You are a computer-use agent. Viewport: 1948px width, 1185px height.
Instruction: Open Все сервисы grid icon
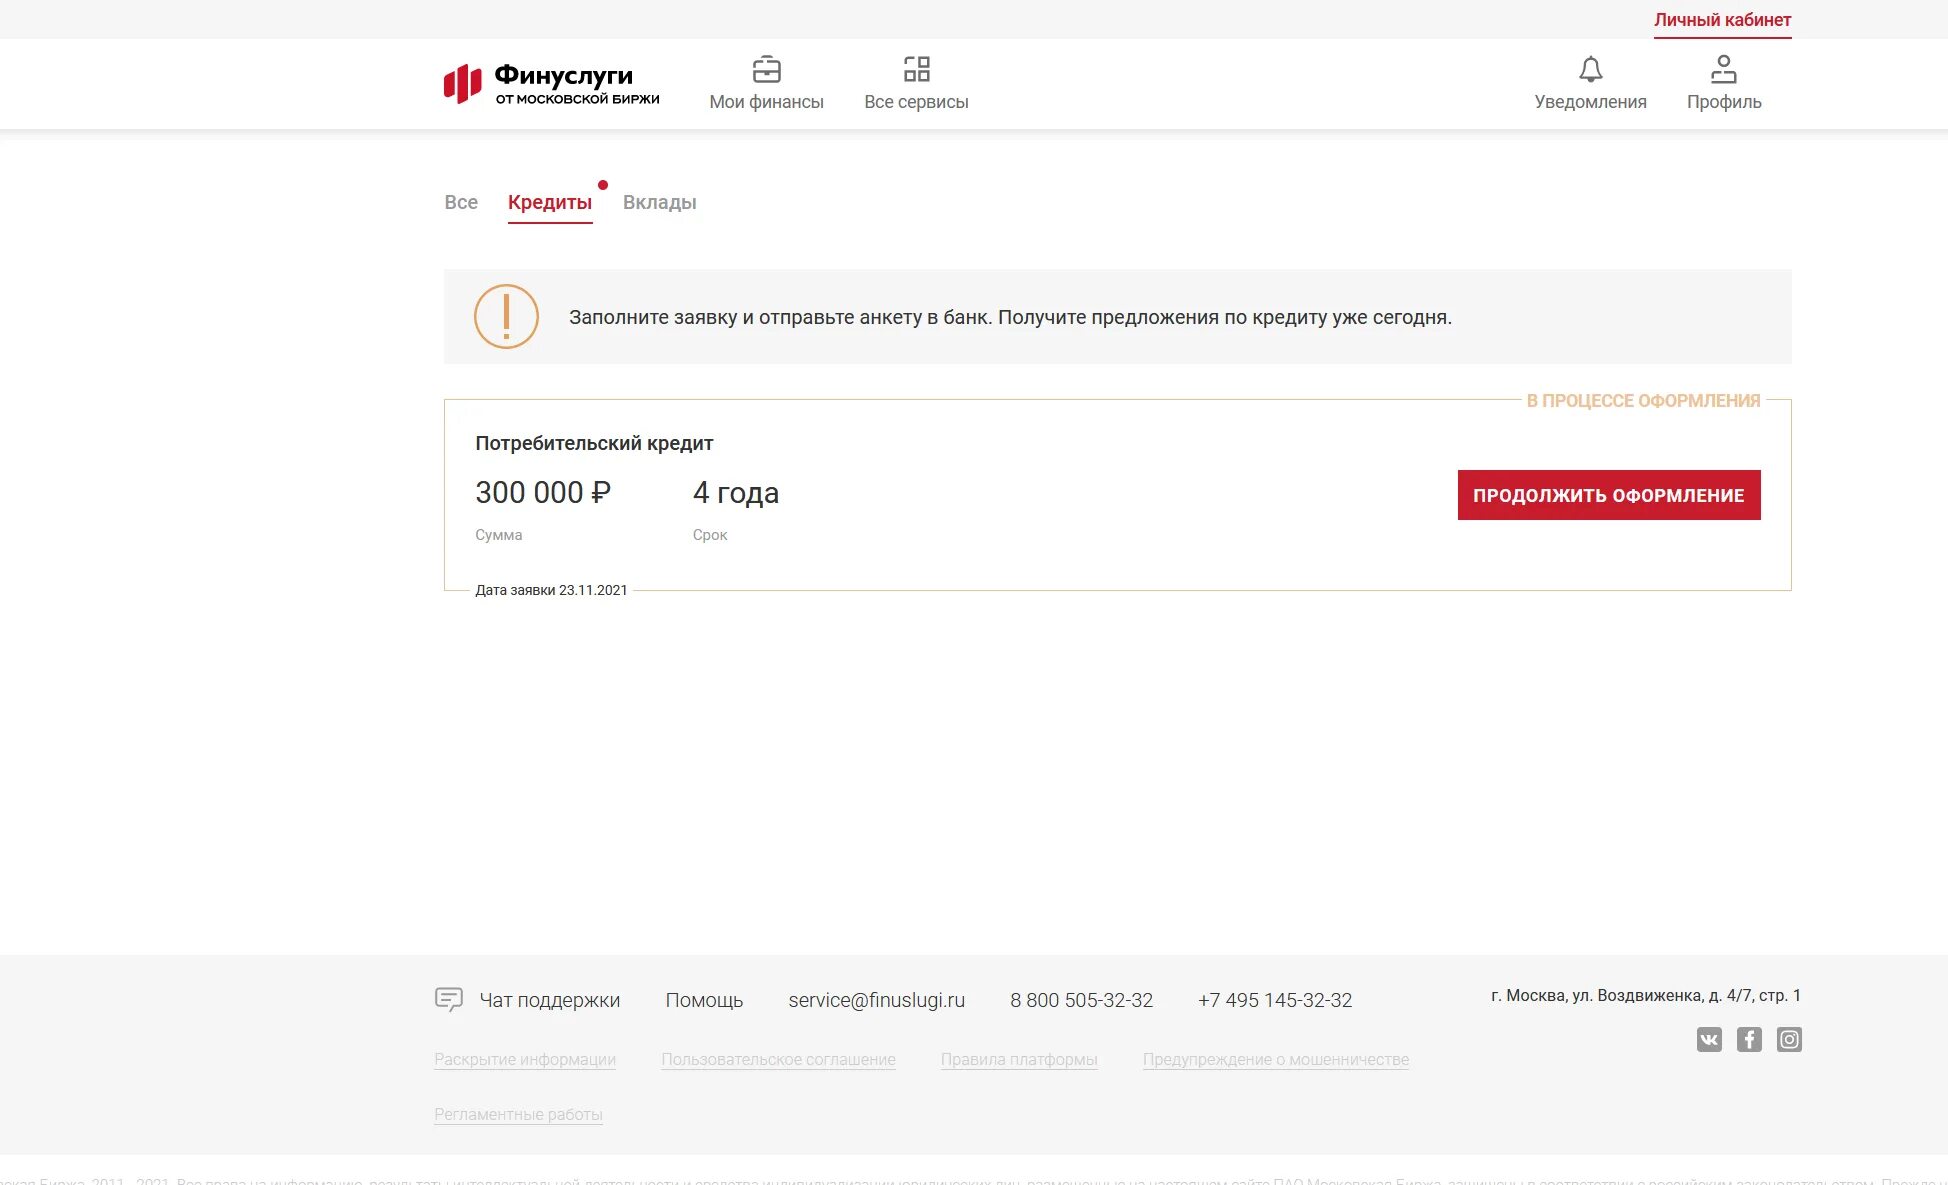point(916,69)
